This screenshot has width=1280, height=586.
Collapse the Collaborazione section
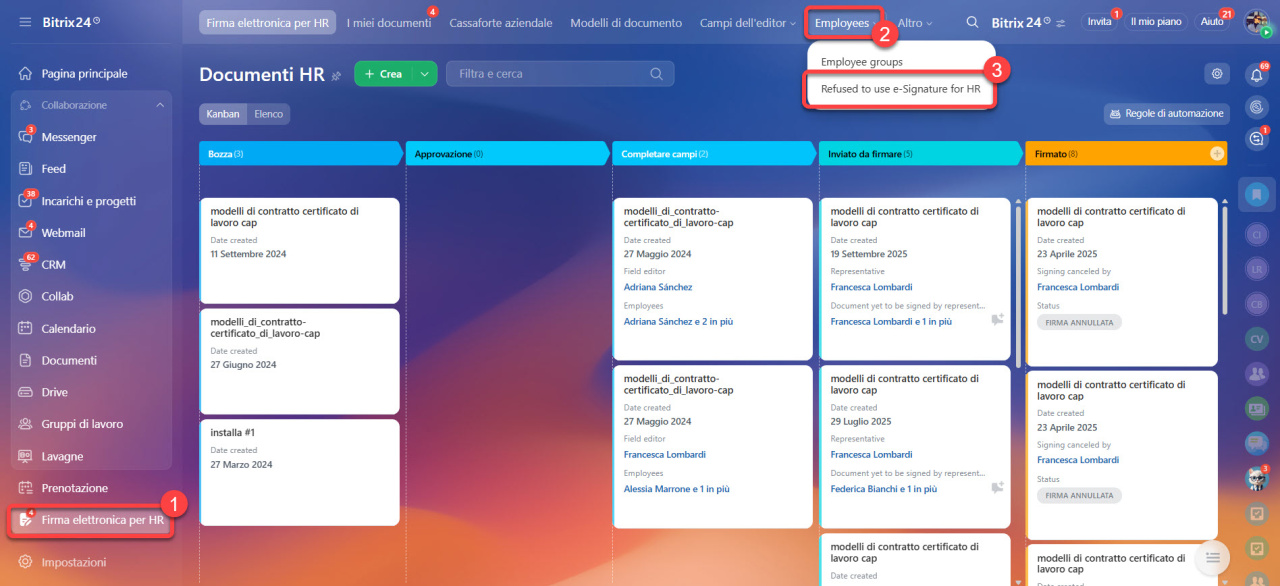coord(160,105)
